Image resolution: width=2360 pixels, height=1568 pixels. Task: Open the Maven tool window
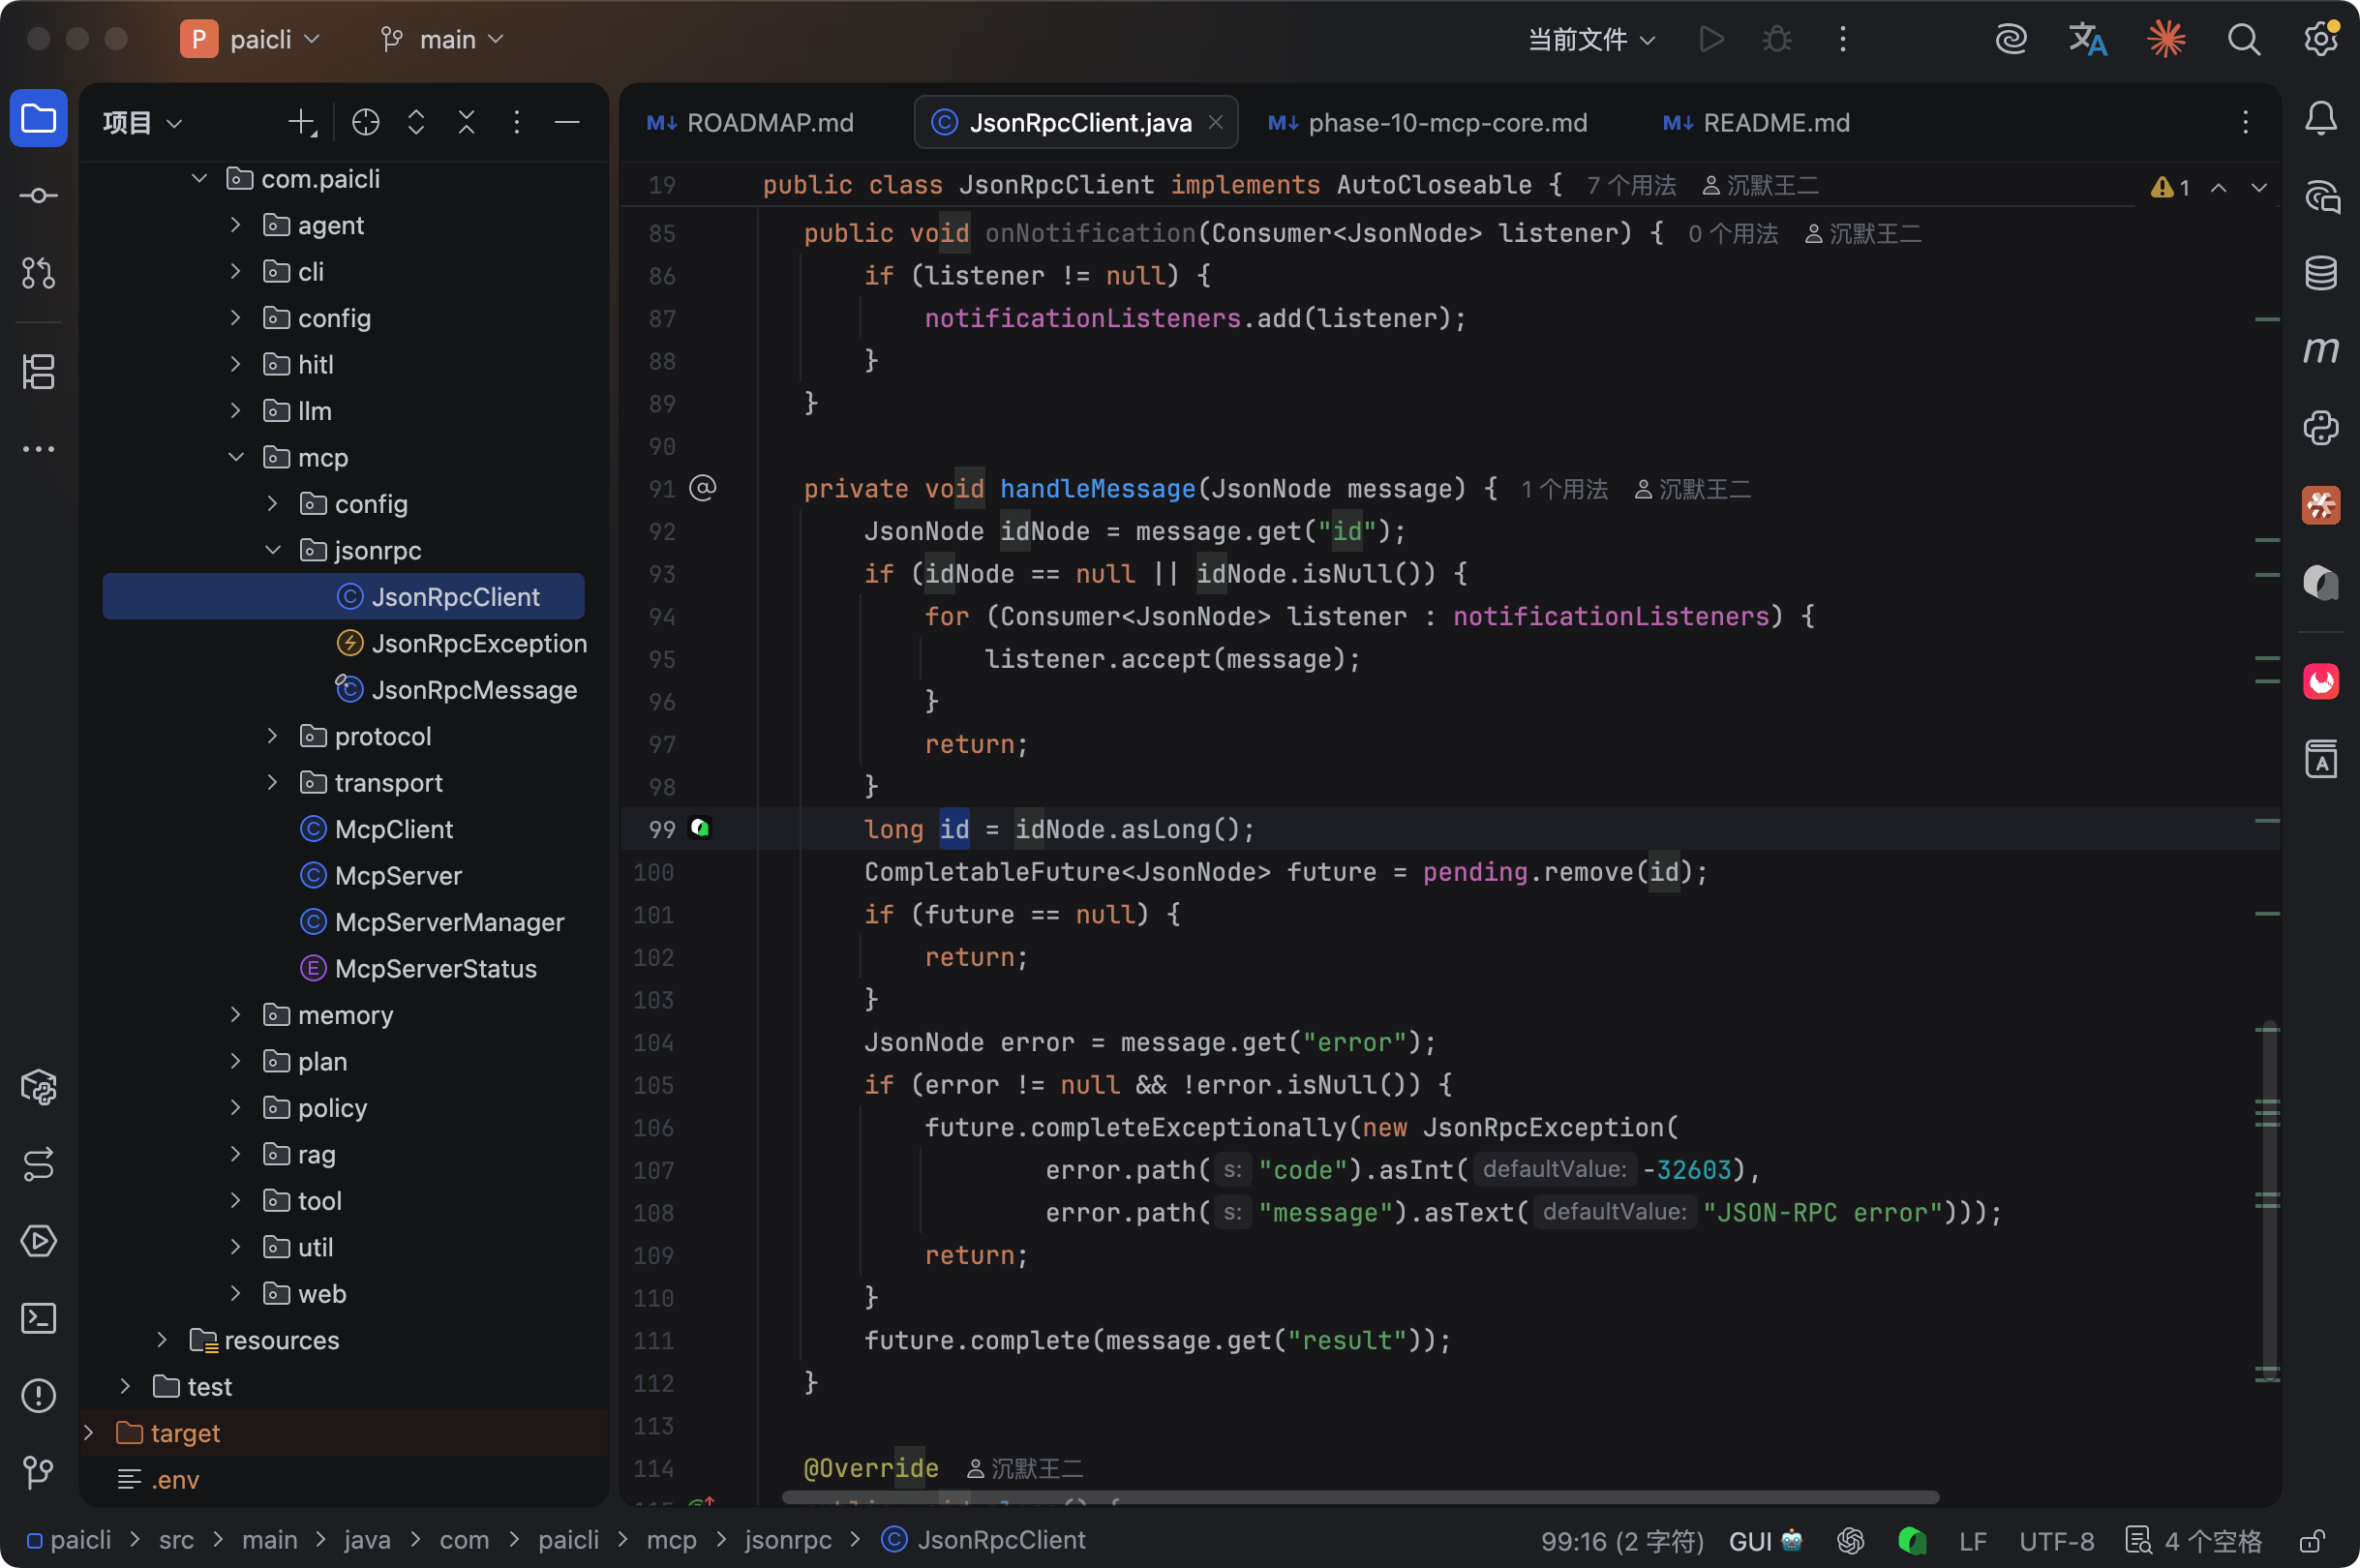click(2321, 350)
